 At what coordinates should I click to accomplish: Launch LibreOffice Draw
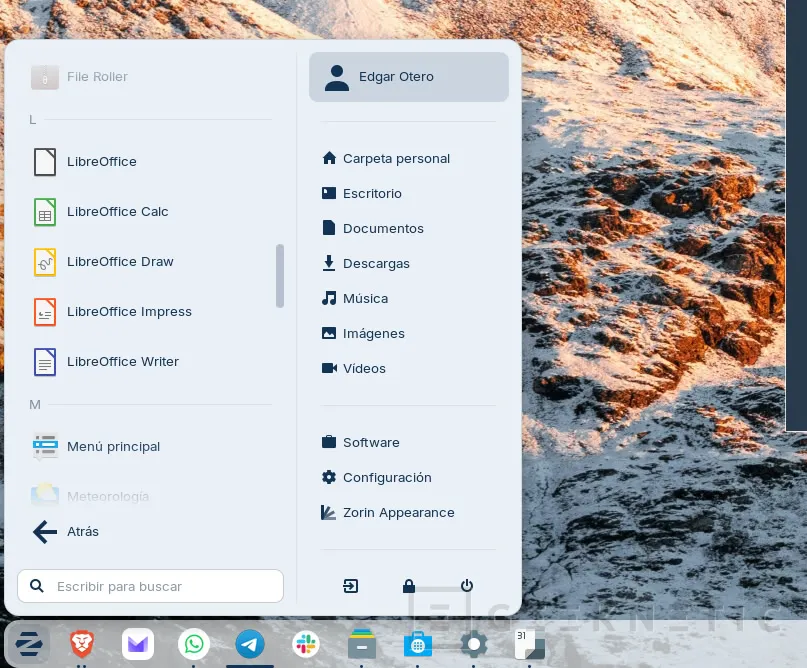[x=120, y=262]
